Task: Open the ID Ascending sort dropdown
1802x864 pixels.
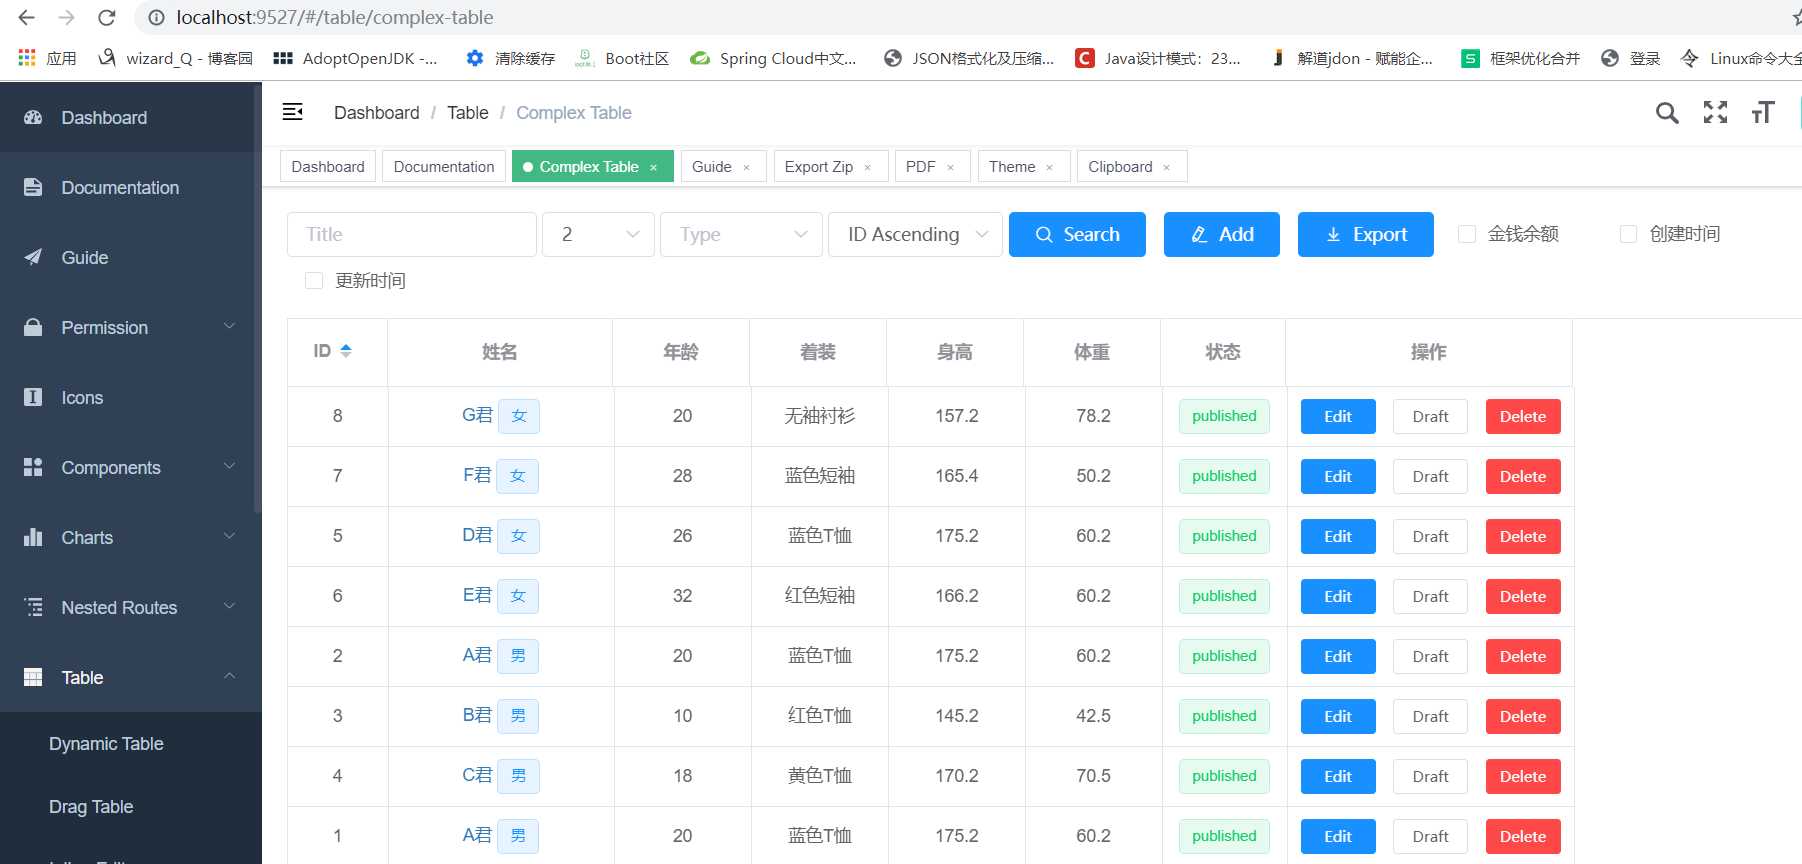Action: click(x=915, y=234)
